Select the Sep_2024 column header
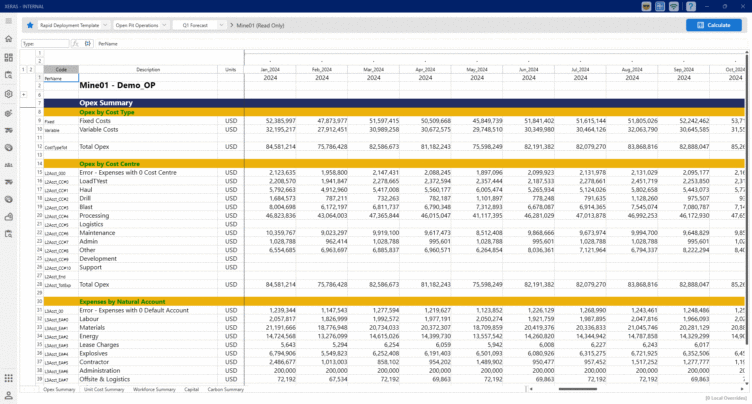This screenshot has width=752, height=404. (x=683, y=70)
